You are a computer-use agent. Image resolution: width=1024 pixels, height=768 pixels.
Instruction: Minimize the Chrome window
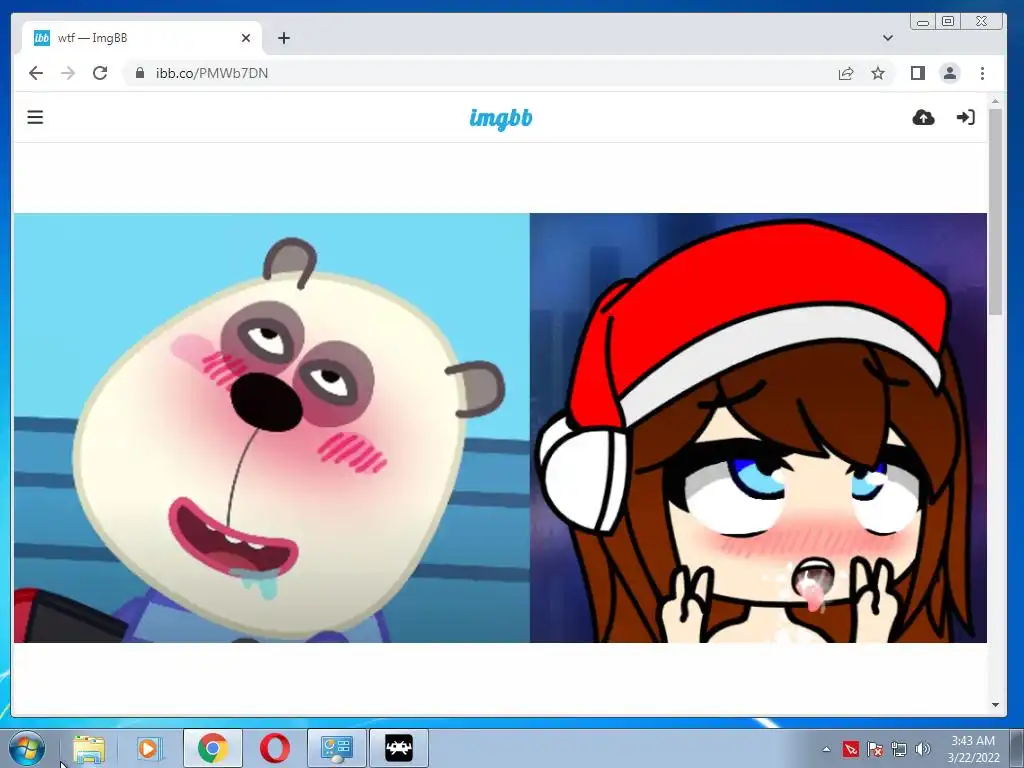coord(923,22)
